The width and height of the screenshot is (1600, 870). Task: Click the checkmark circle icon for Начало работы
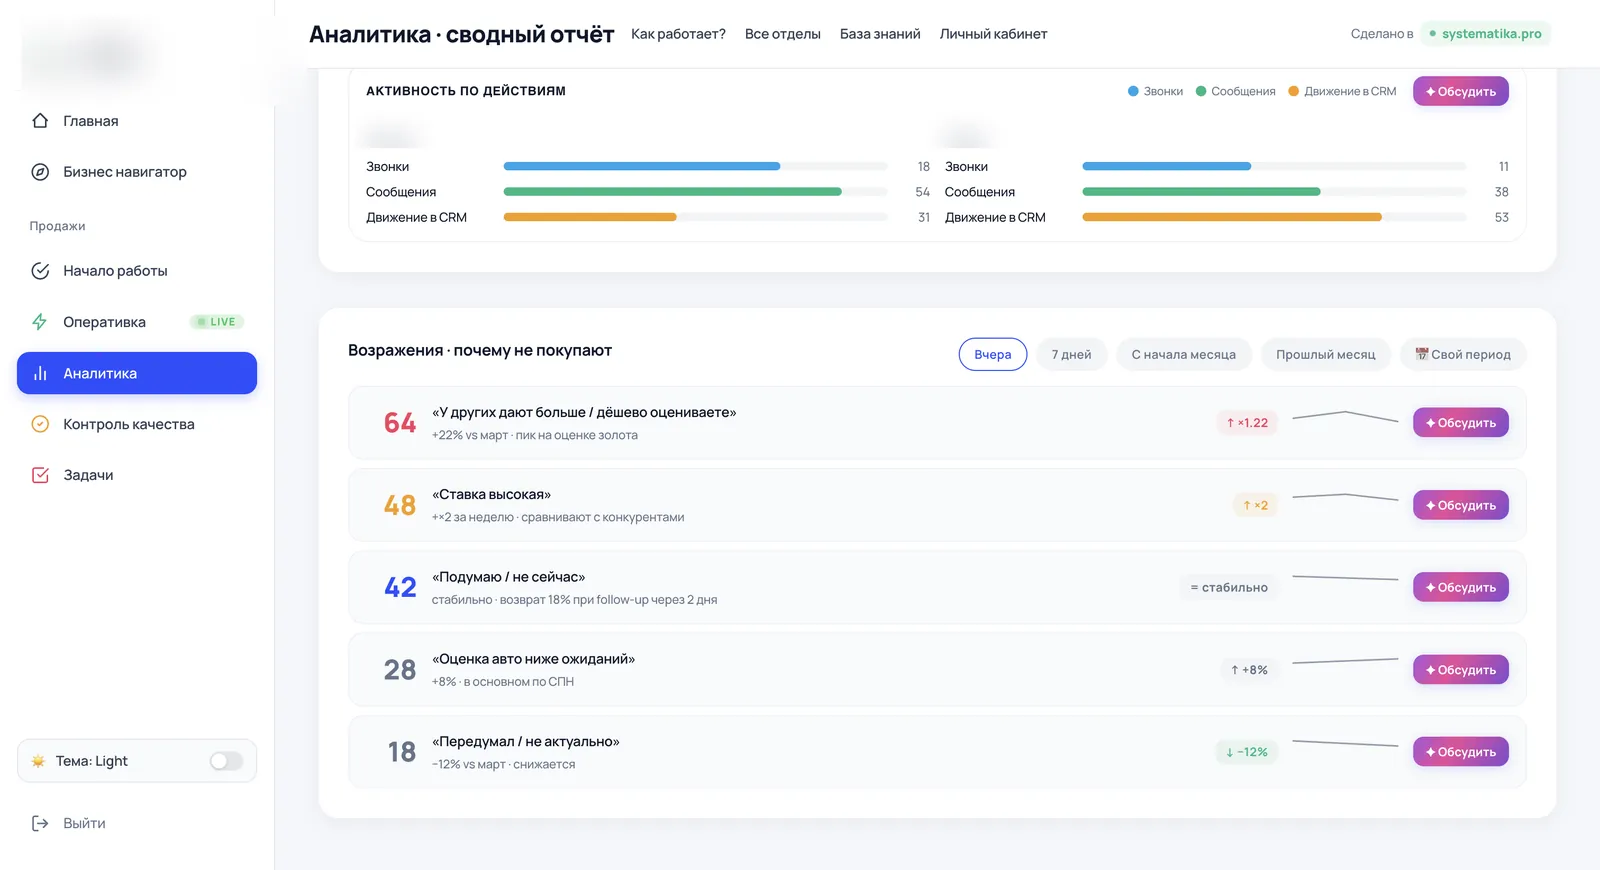tap(40, 271)
